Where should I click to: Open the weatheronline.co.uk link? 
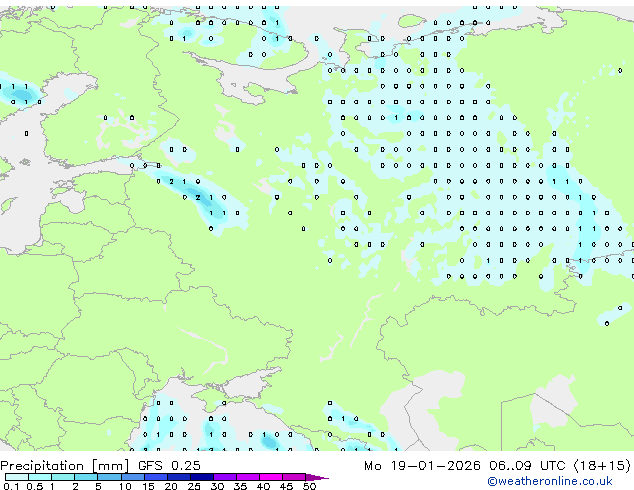click(x=550, y=481)
